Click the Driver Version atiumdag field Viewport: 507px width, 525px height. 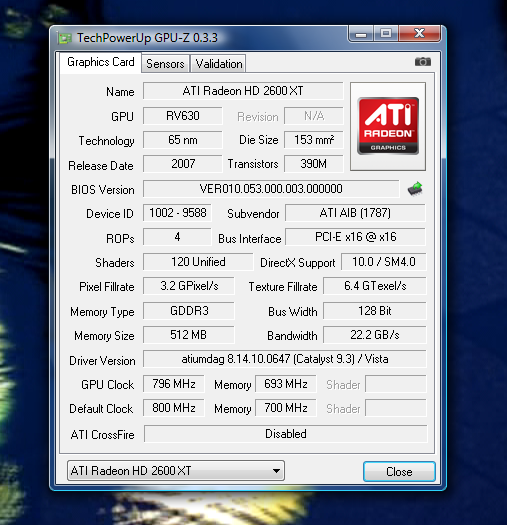tap(285, 359)
